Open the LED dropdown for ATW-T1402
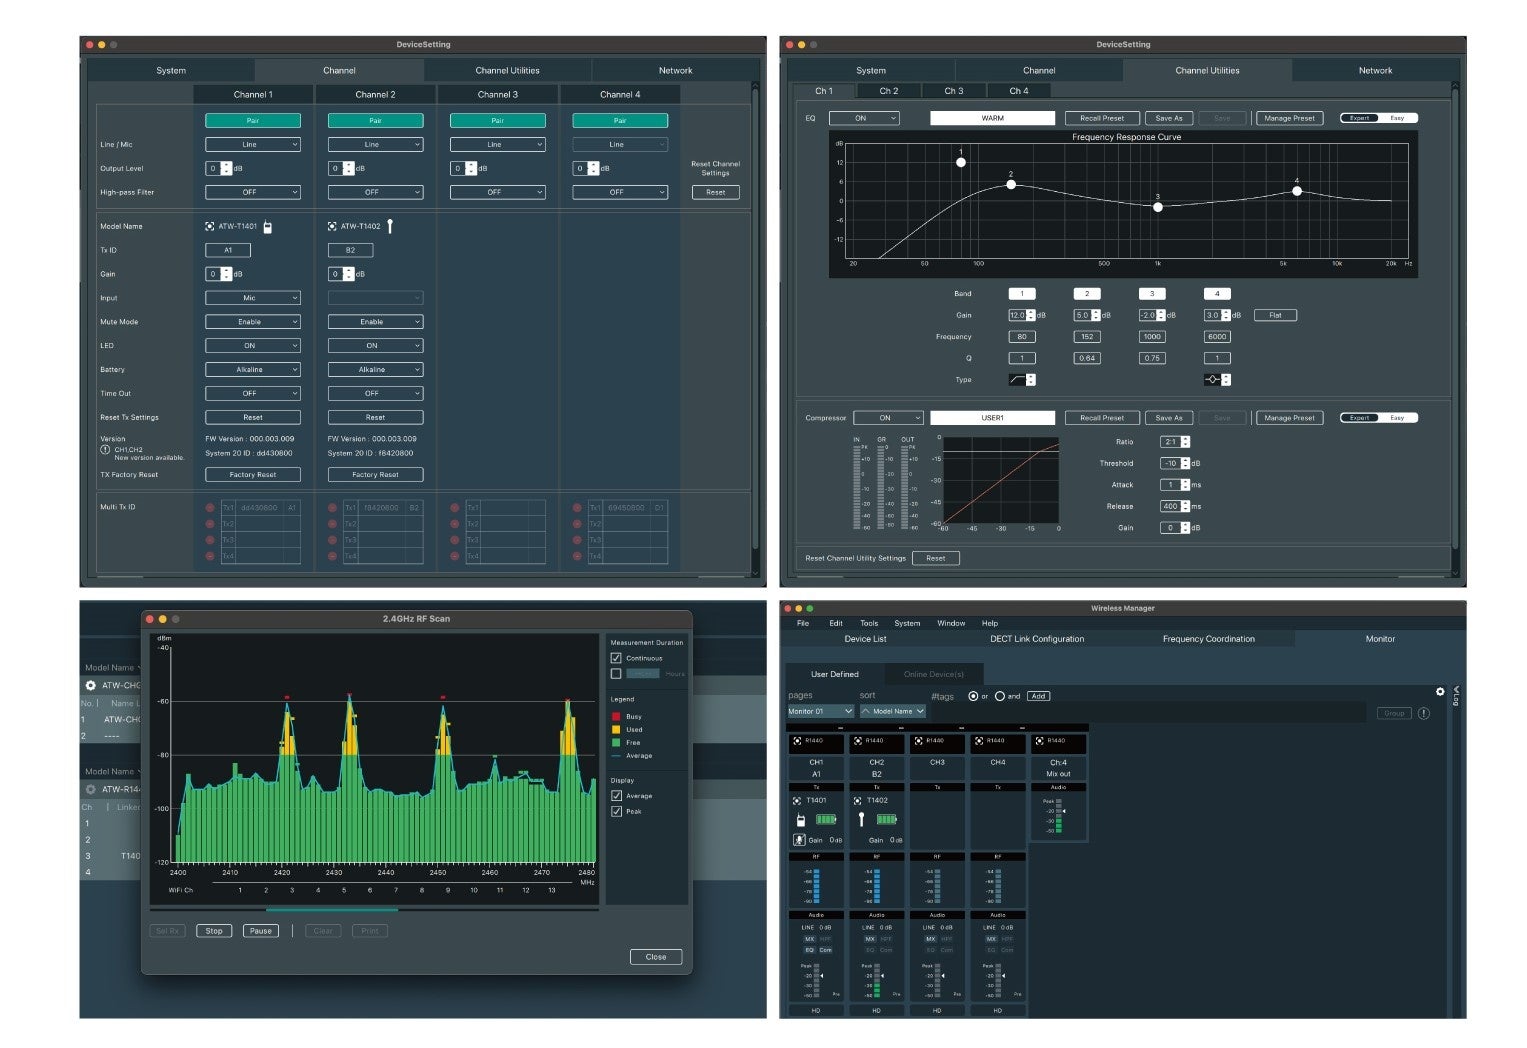The image size is (1527, 1048). (x=375, y=346)
